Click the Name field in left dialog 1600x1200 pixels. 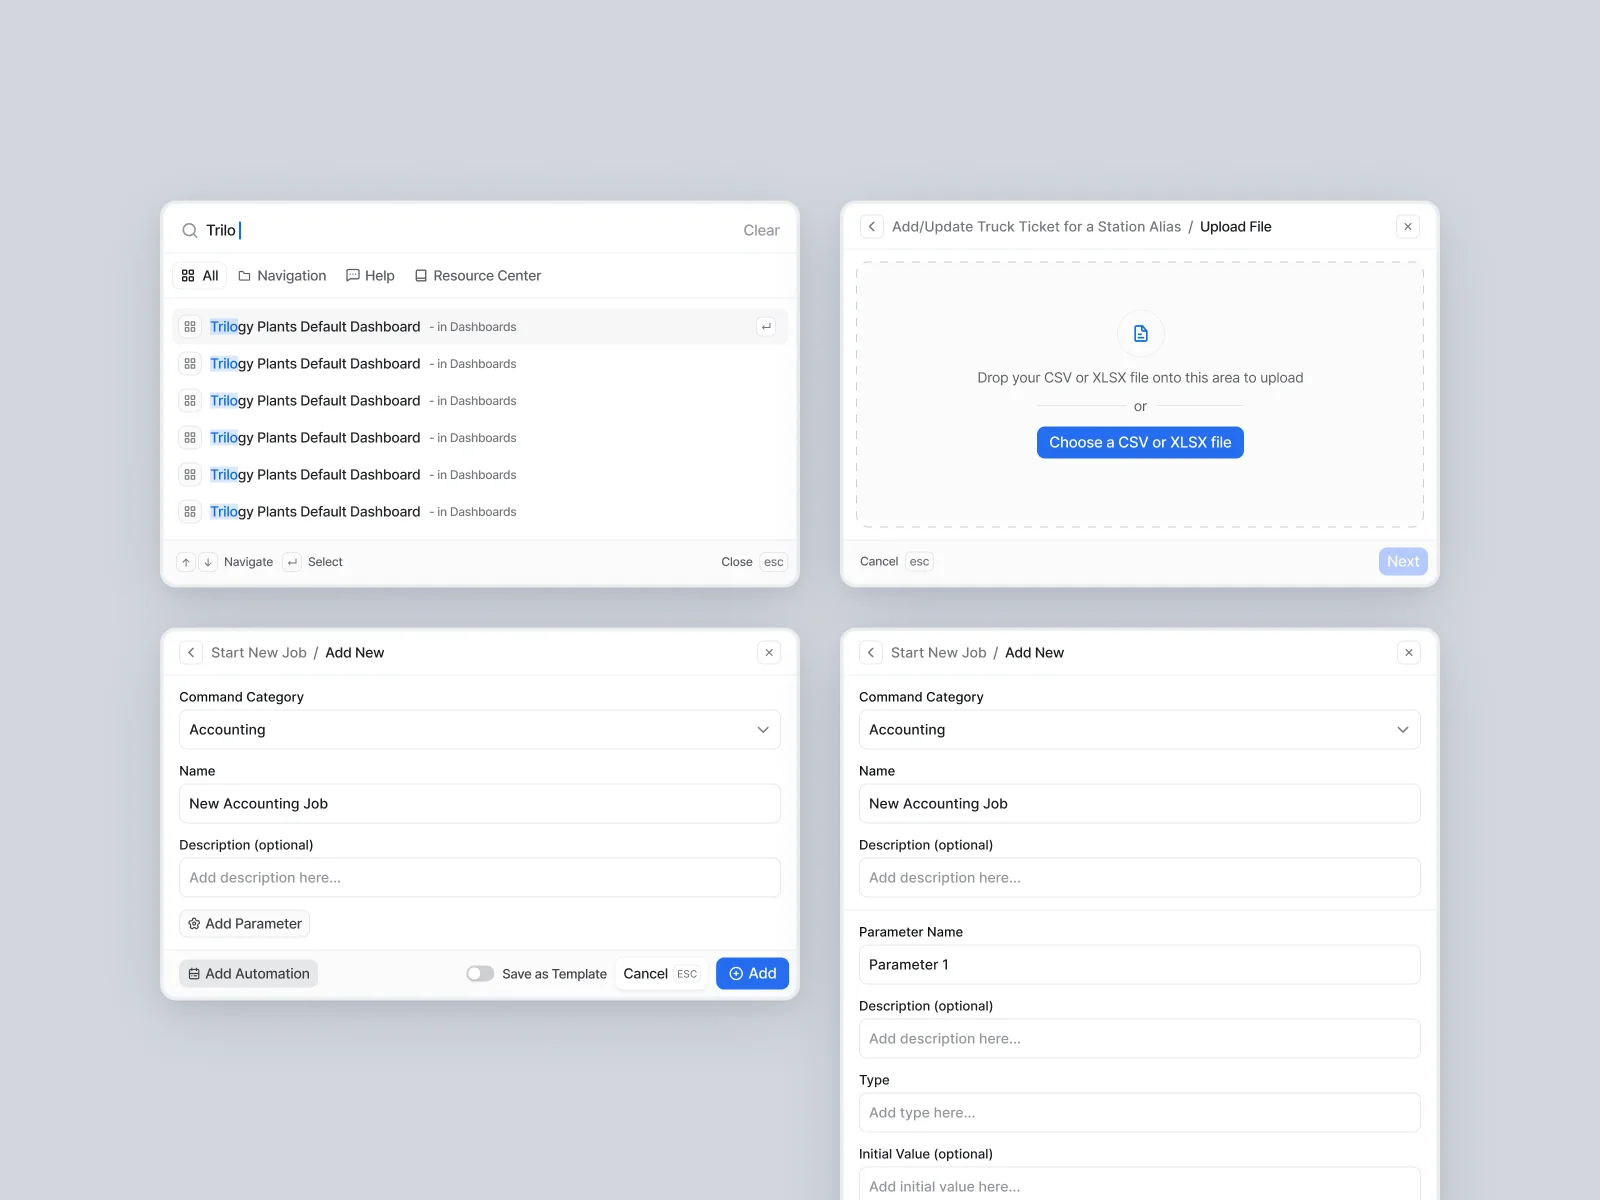pos(480,804)
